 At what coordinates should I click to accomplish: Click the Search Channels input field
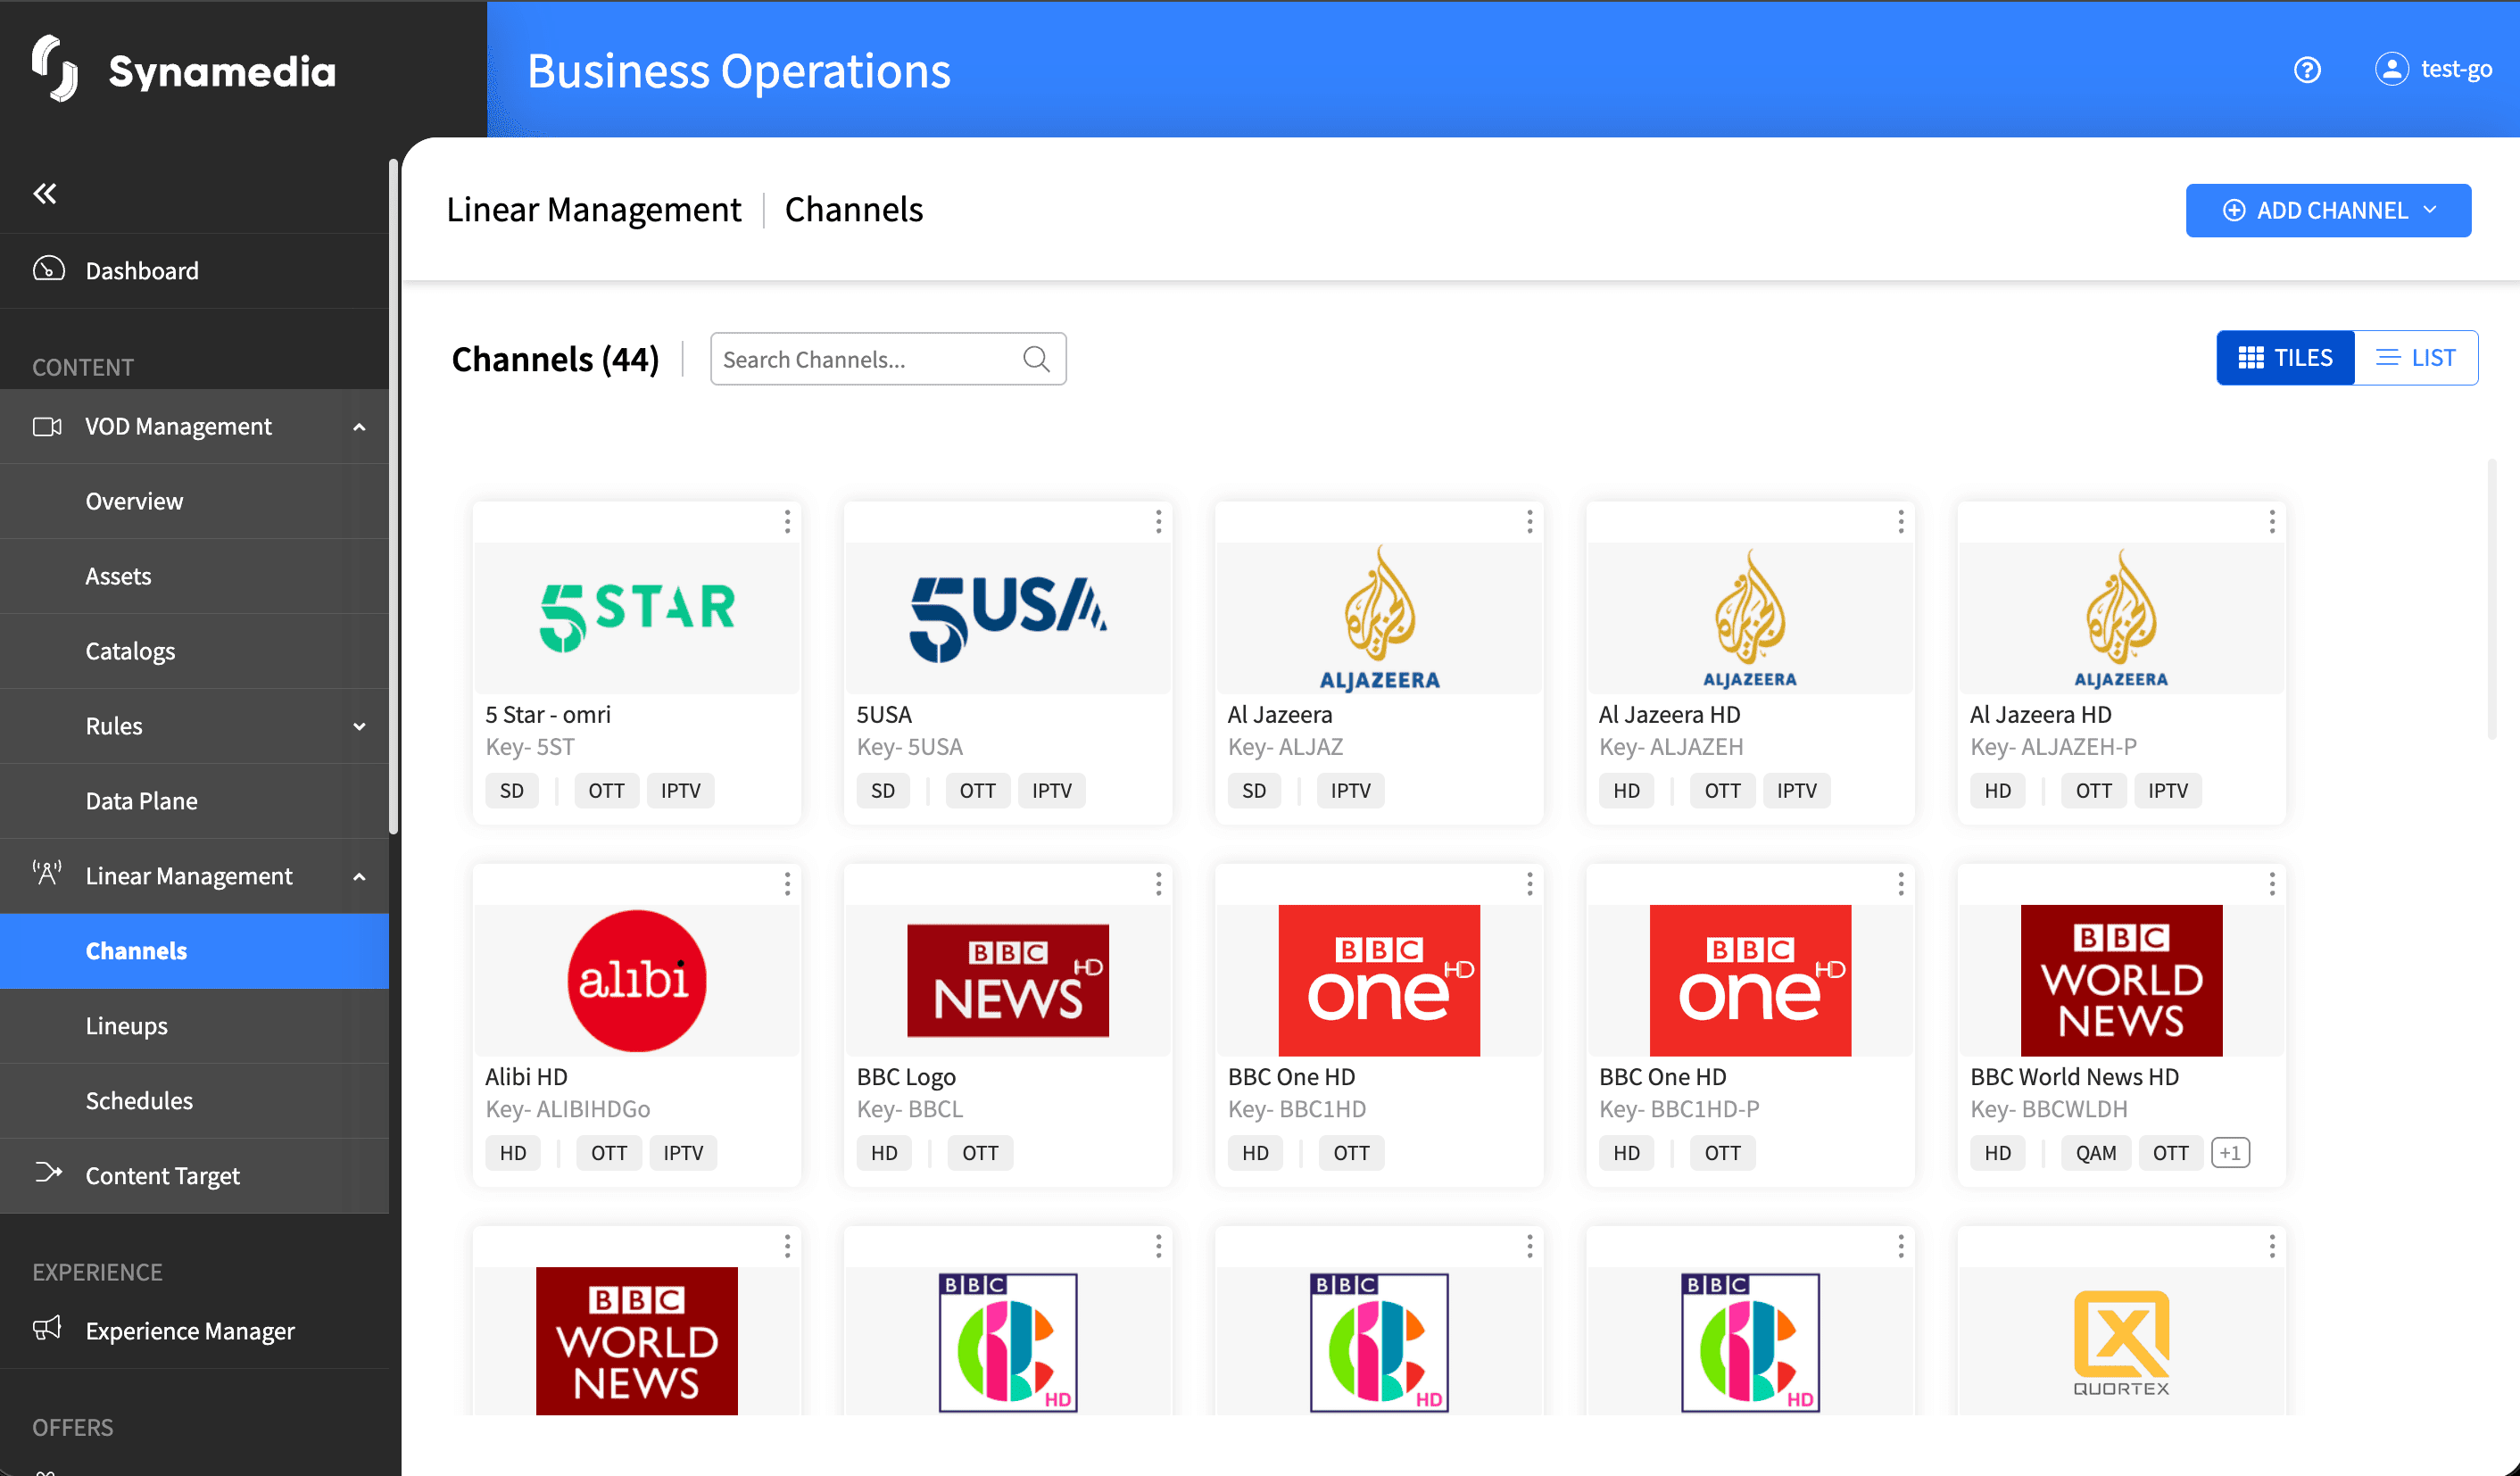point(888,359)
